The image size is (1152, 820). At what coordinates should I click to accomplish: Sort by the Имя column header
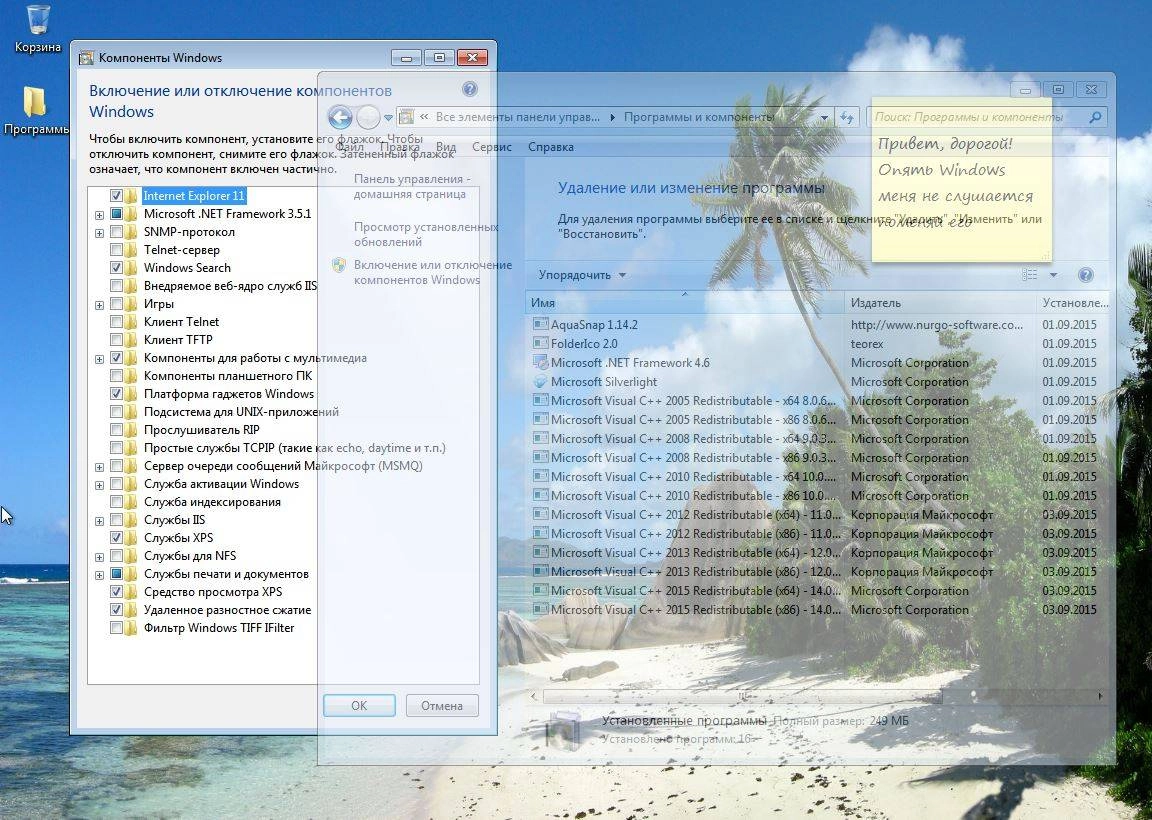click(685, 303)
